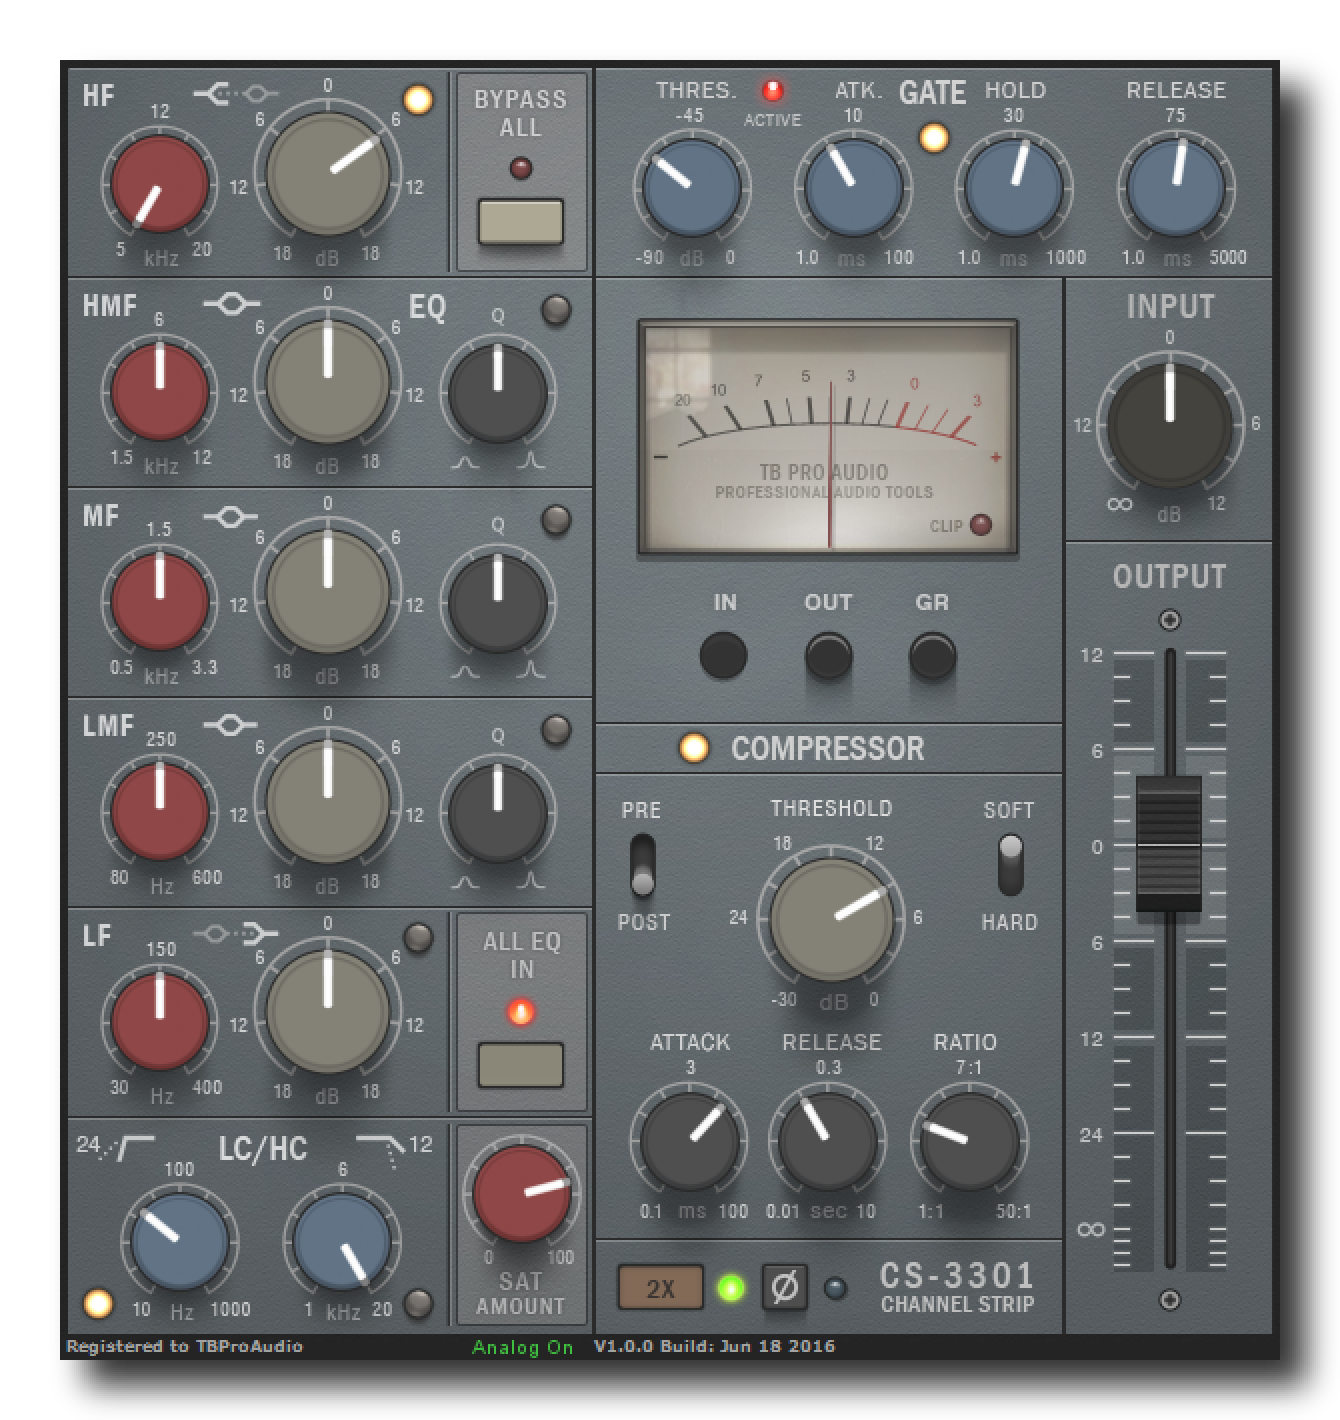Screen dimensions: 1340x1420
Task: Click the small LED beside the phase button
Action: (835, 1288)
